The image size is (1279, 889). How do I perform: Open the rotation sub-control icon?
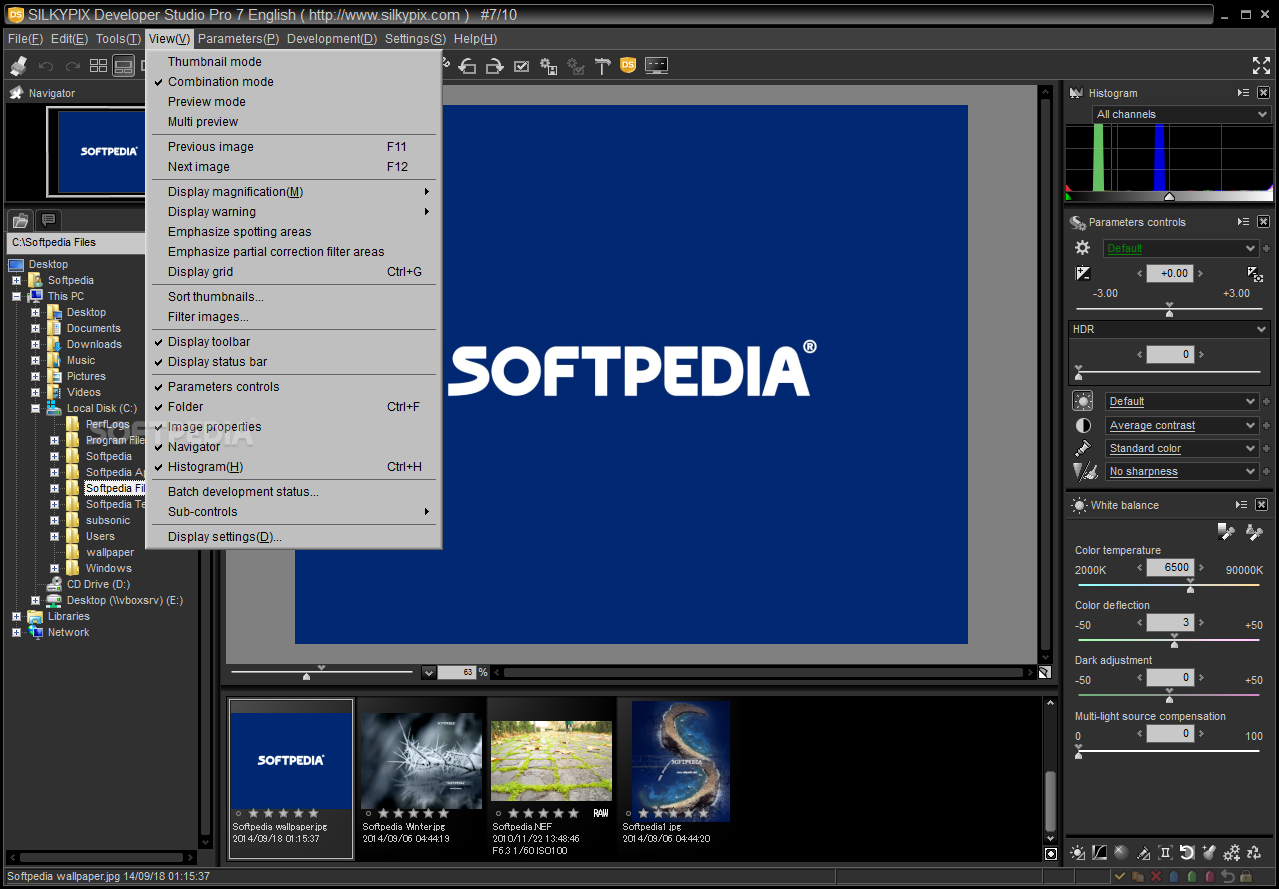[1187, 852]
